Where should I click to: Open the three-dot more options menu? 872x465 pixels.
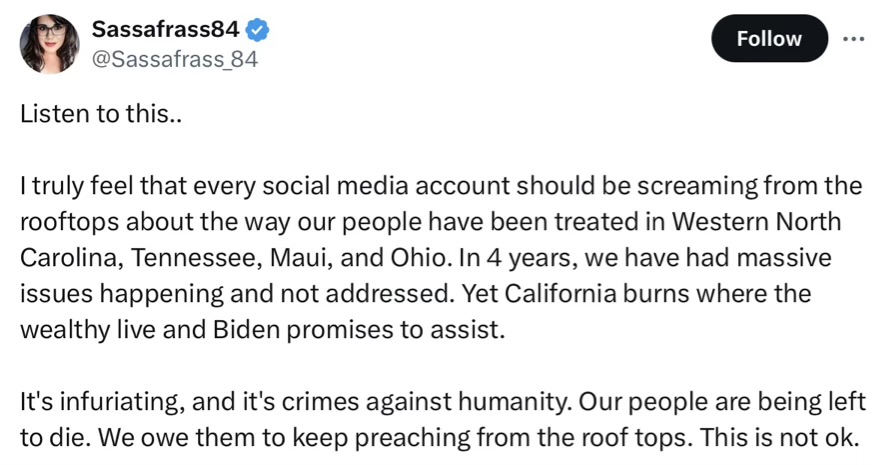tap(851, 39)
